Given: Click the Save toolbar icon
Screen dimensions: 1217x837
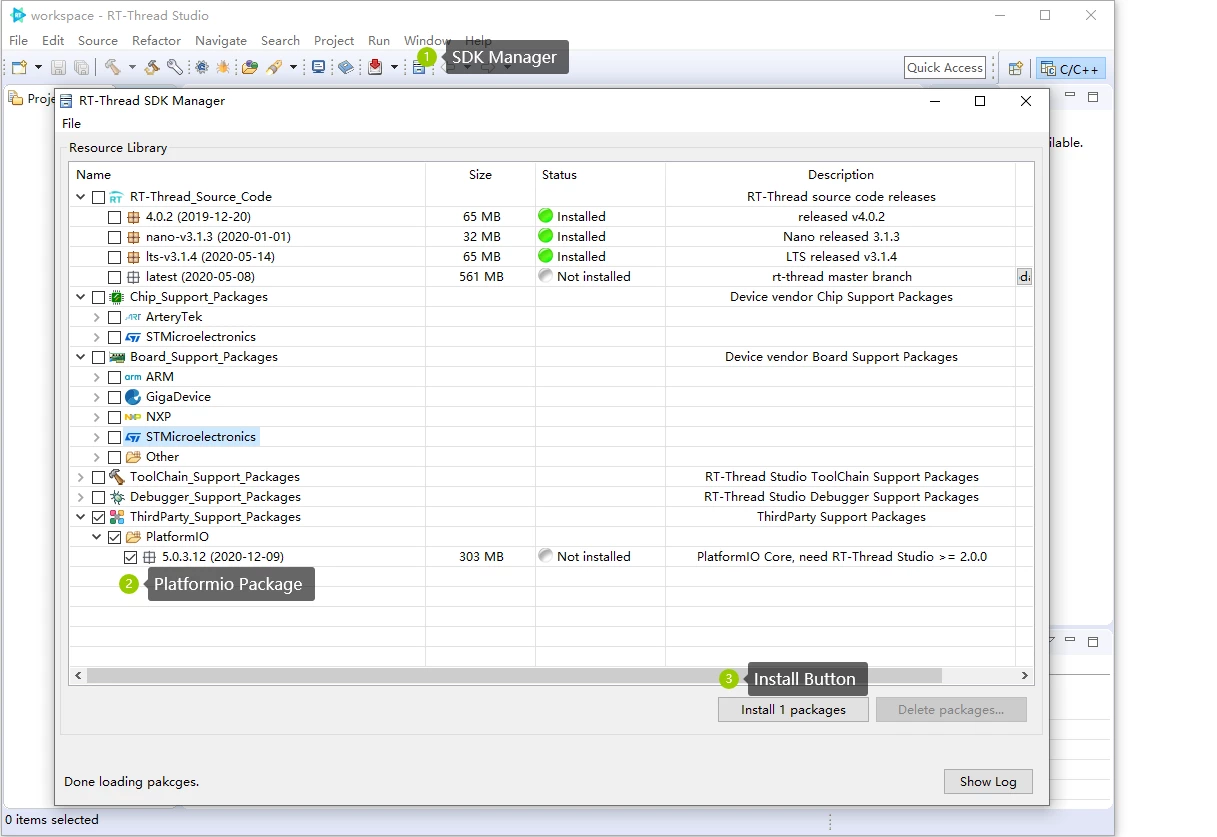Looking at the screenshot, I should 59,67.
